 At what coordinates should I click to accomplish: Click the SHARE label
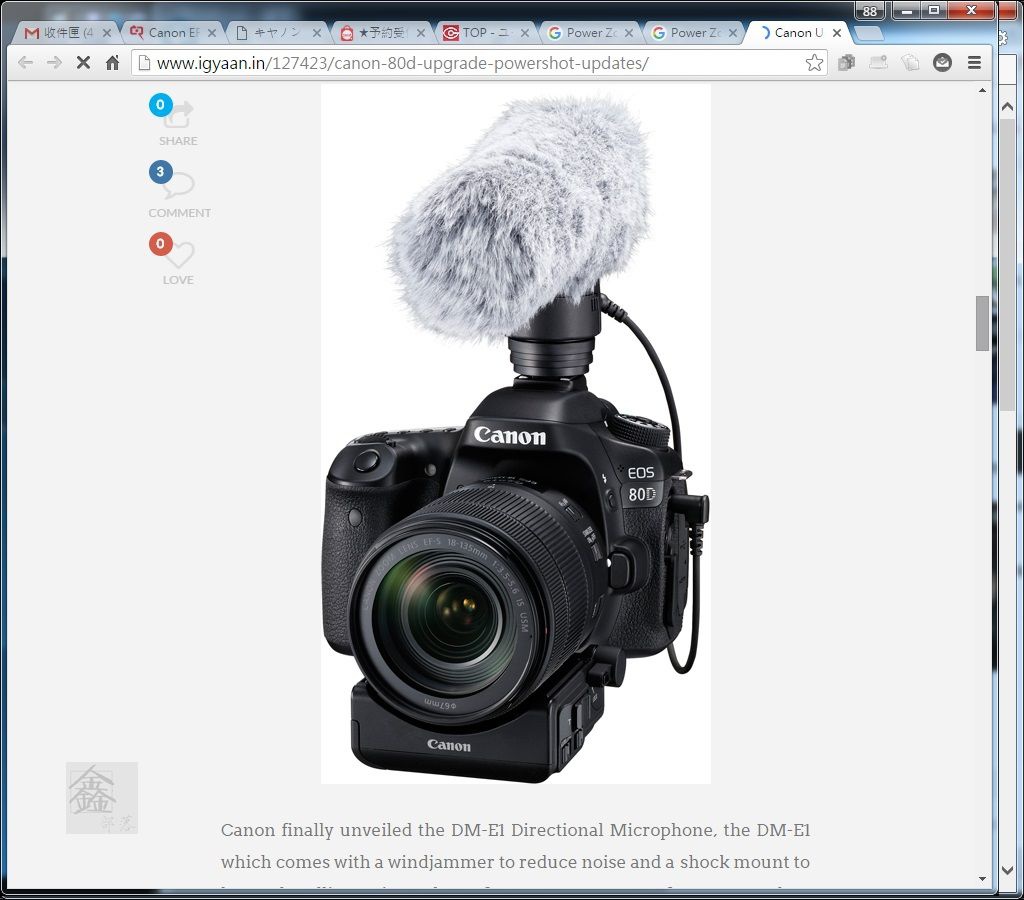(x=178, y=141)
